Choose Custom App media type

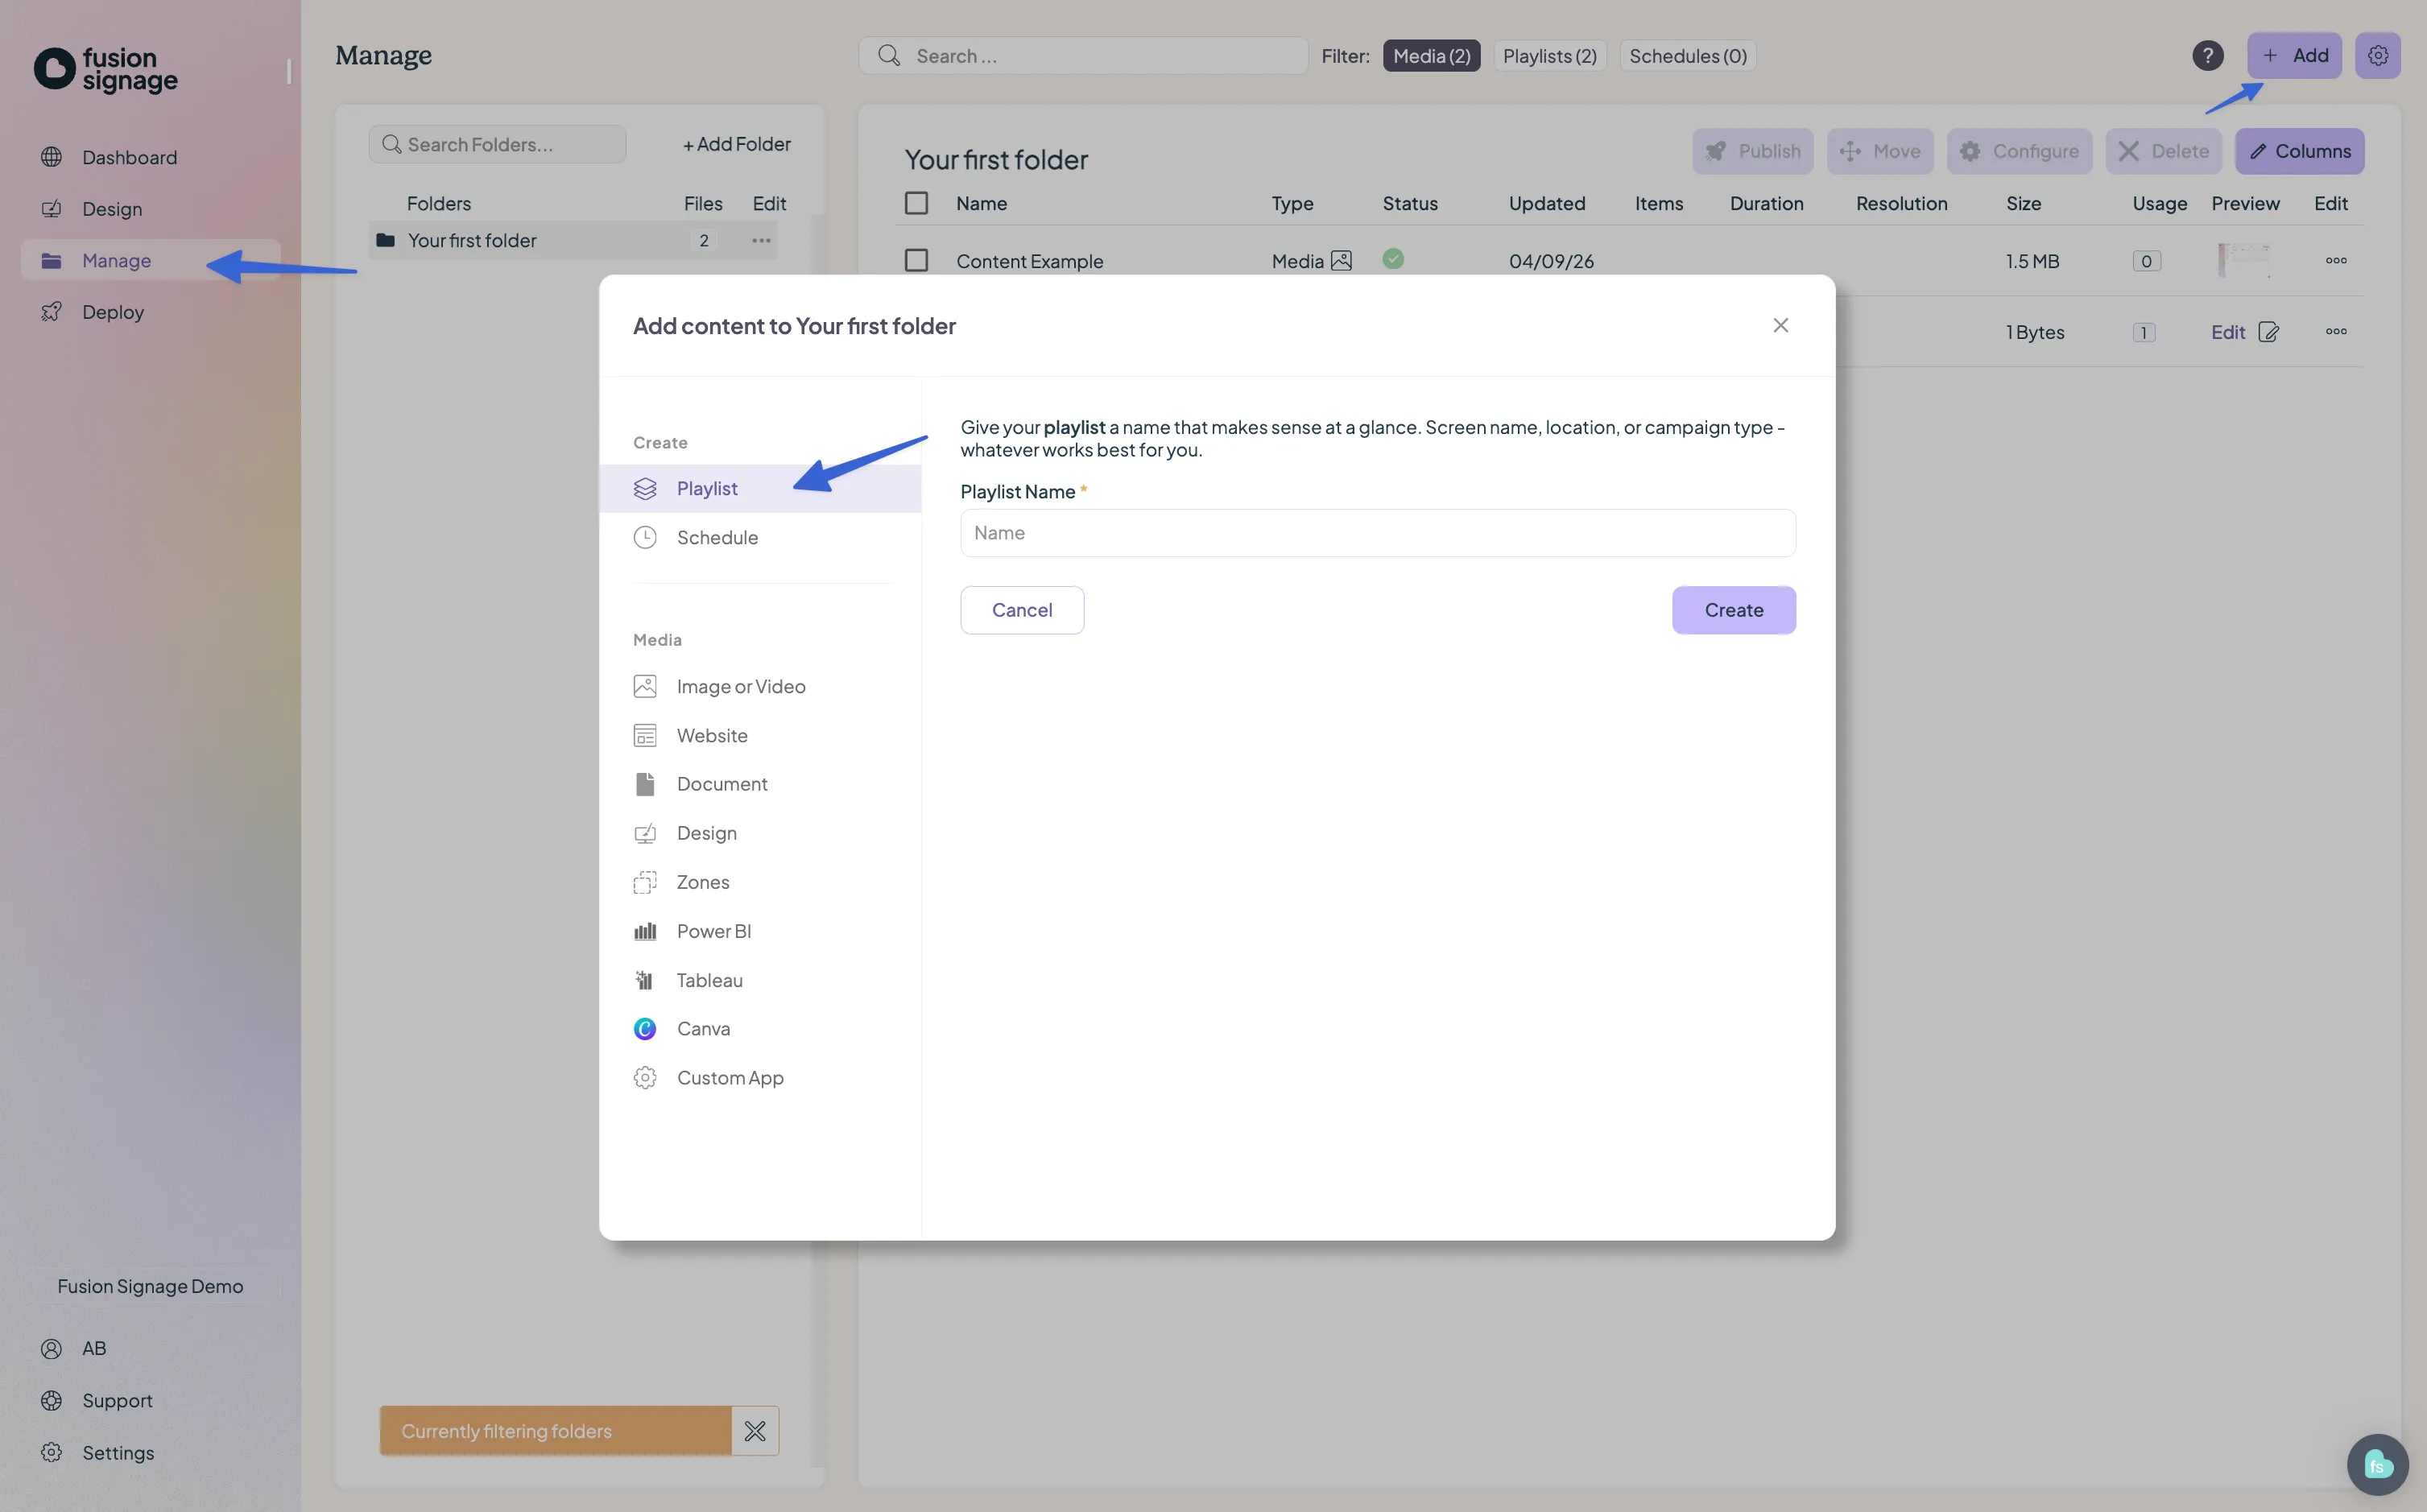pos(760,1077)
